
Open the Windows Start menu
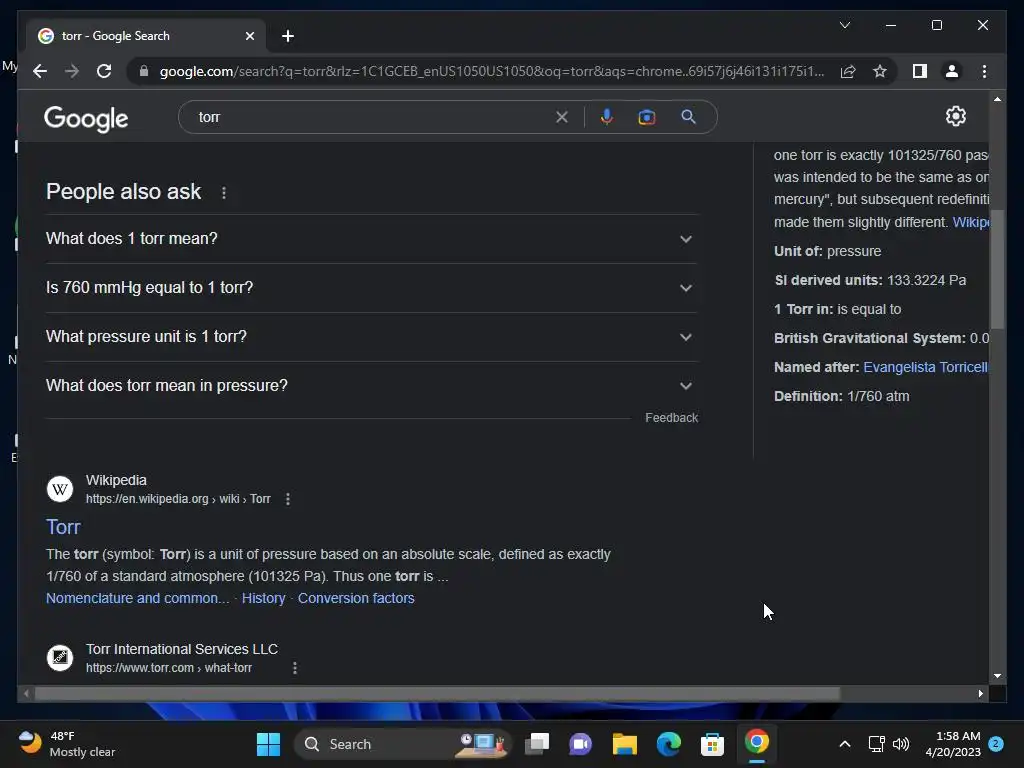pos(268,744)
